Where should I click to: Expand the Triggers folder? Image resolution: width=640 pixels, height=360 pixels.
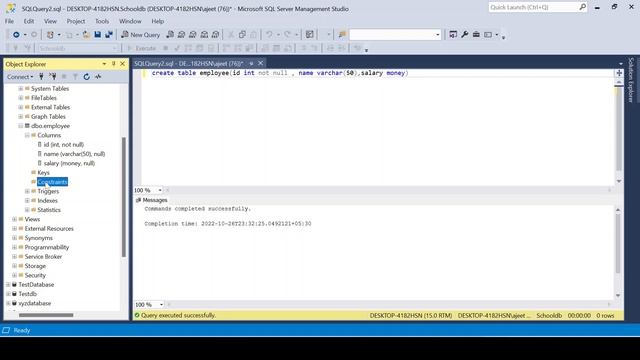27,191
